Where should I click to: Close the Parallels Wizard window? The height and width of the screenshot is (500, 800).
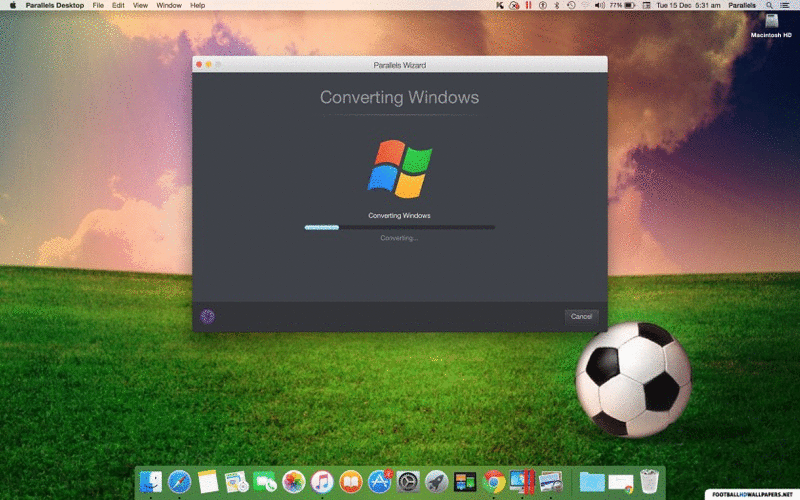[199, 64]
